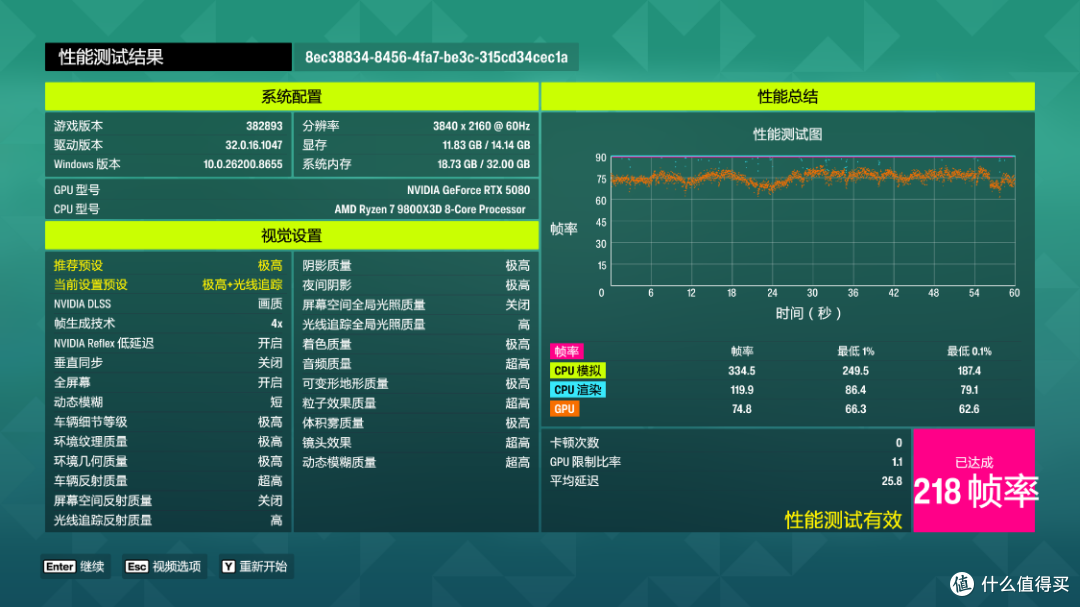Click the 游戏版本 value 382893
Image resolution: width=1080 pixels, height=607 pixels.
[264, 126]
